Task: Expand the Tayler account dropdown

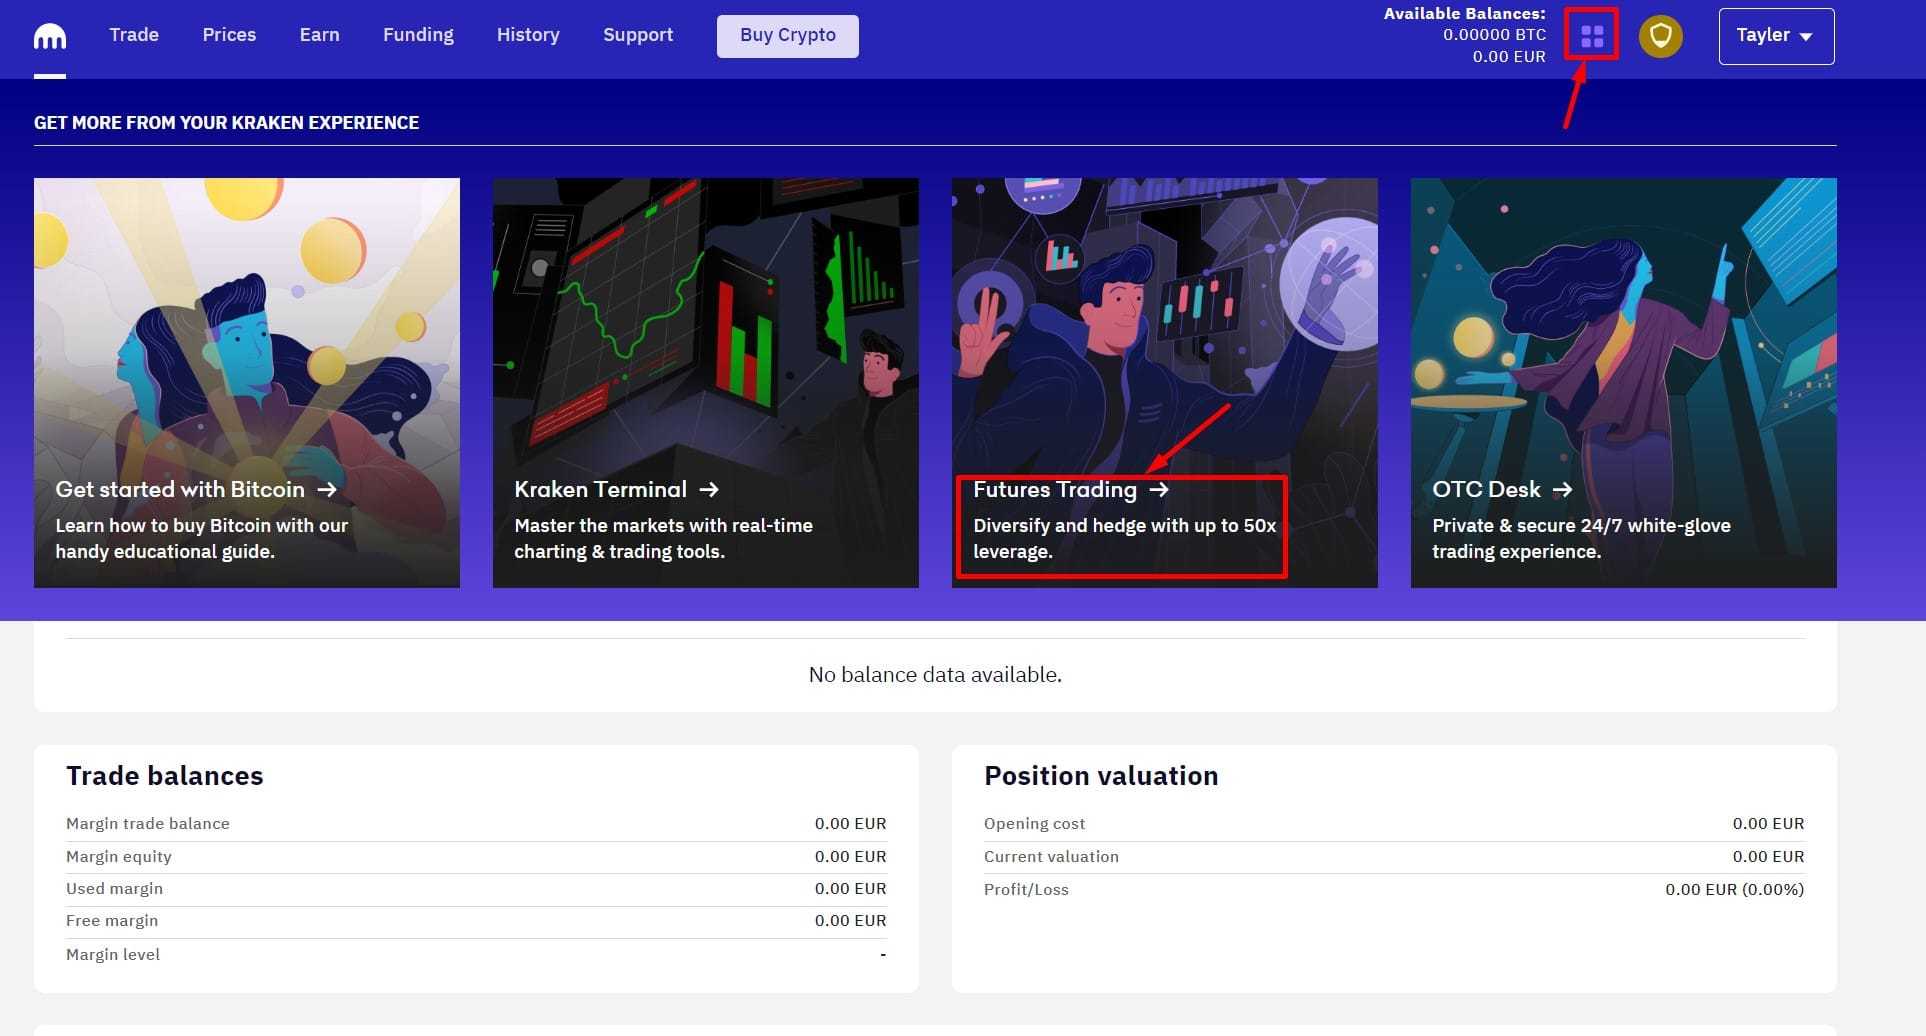Action: pos(1776,35)
